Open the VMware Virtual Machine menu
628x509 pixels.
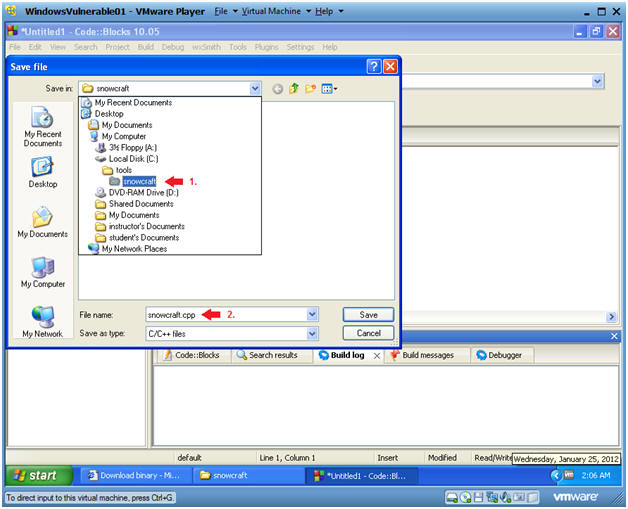pyautogui.click(x=276, y=11)
